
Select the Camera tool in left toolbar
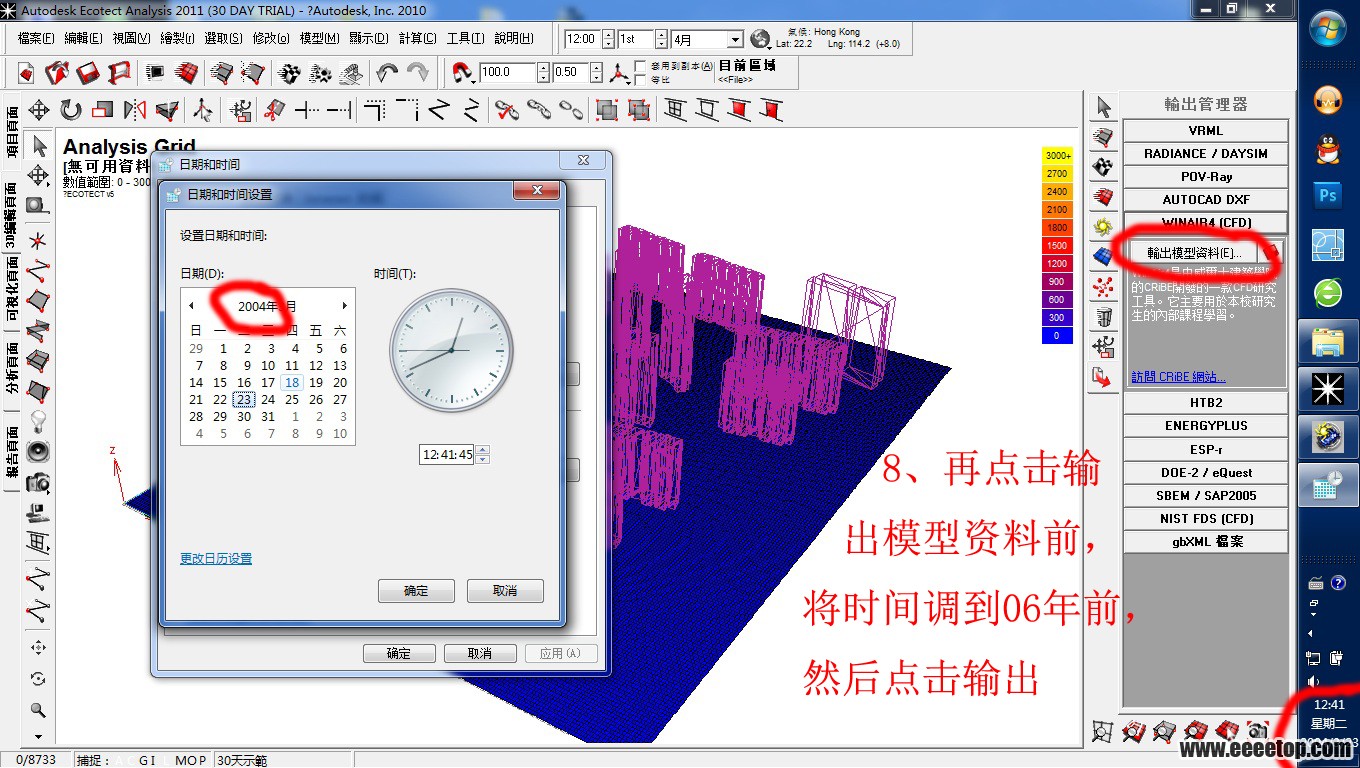pos(38,483)
